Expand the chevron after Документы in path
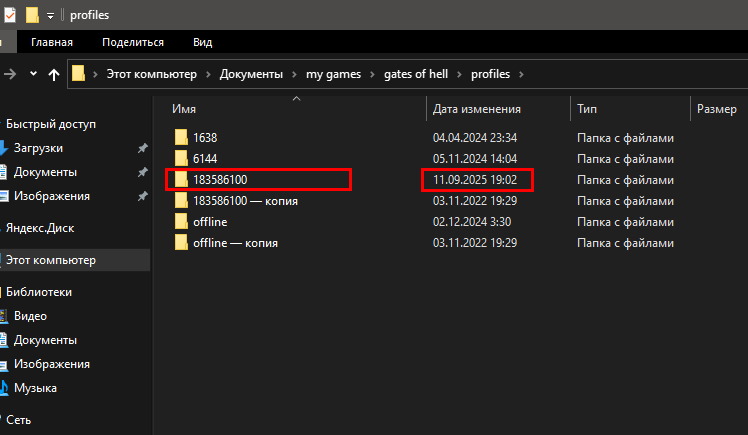 [294, 74]
